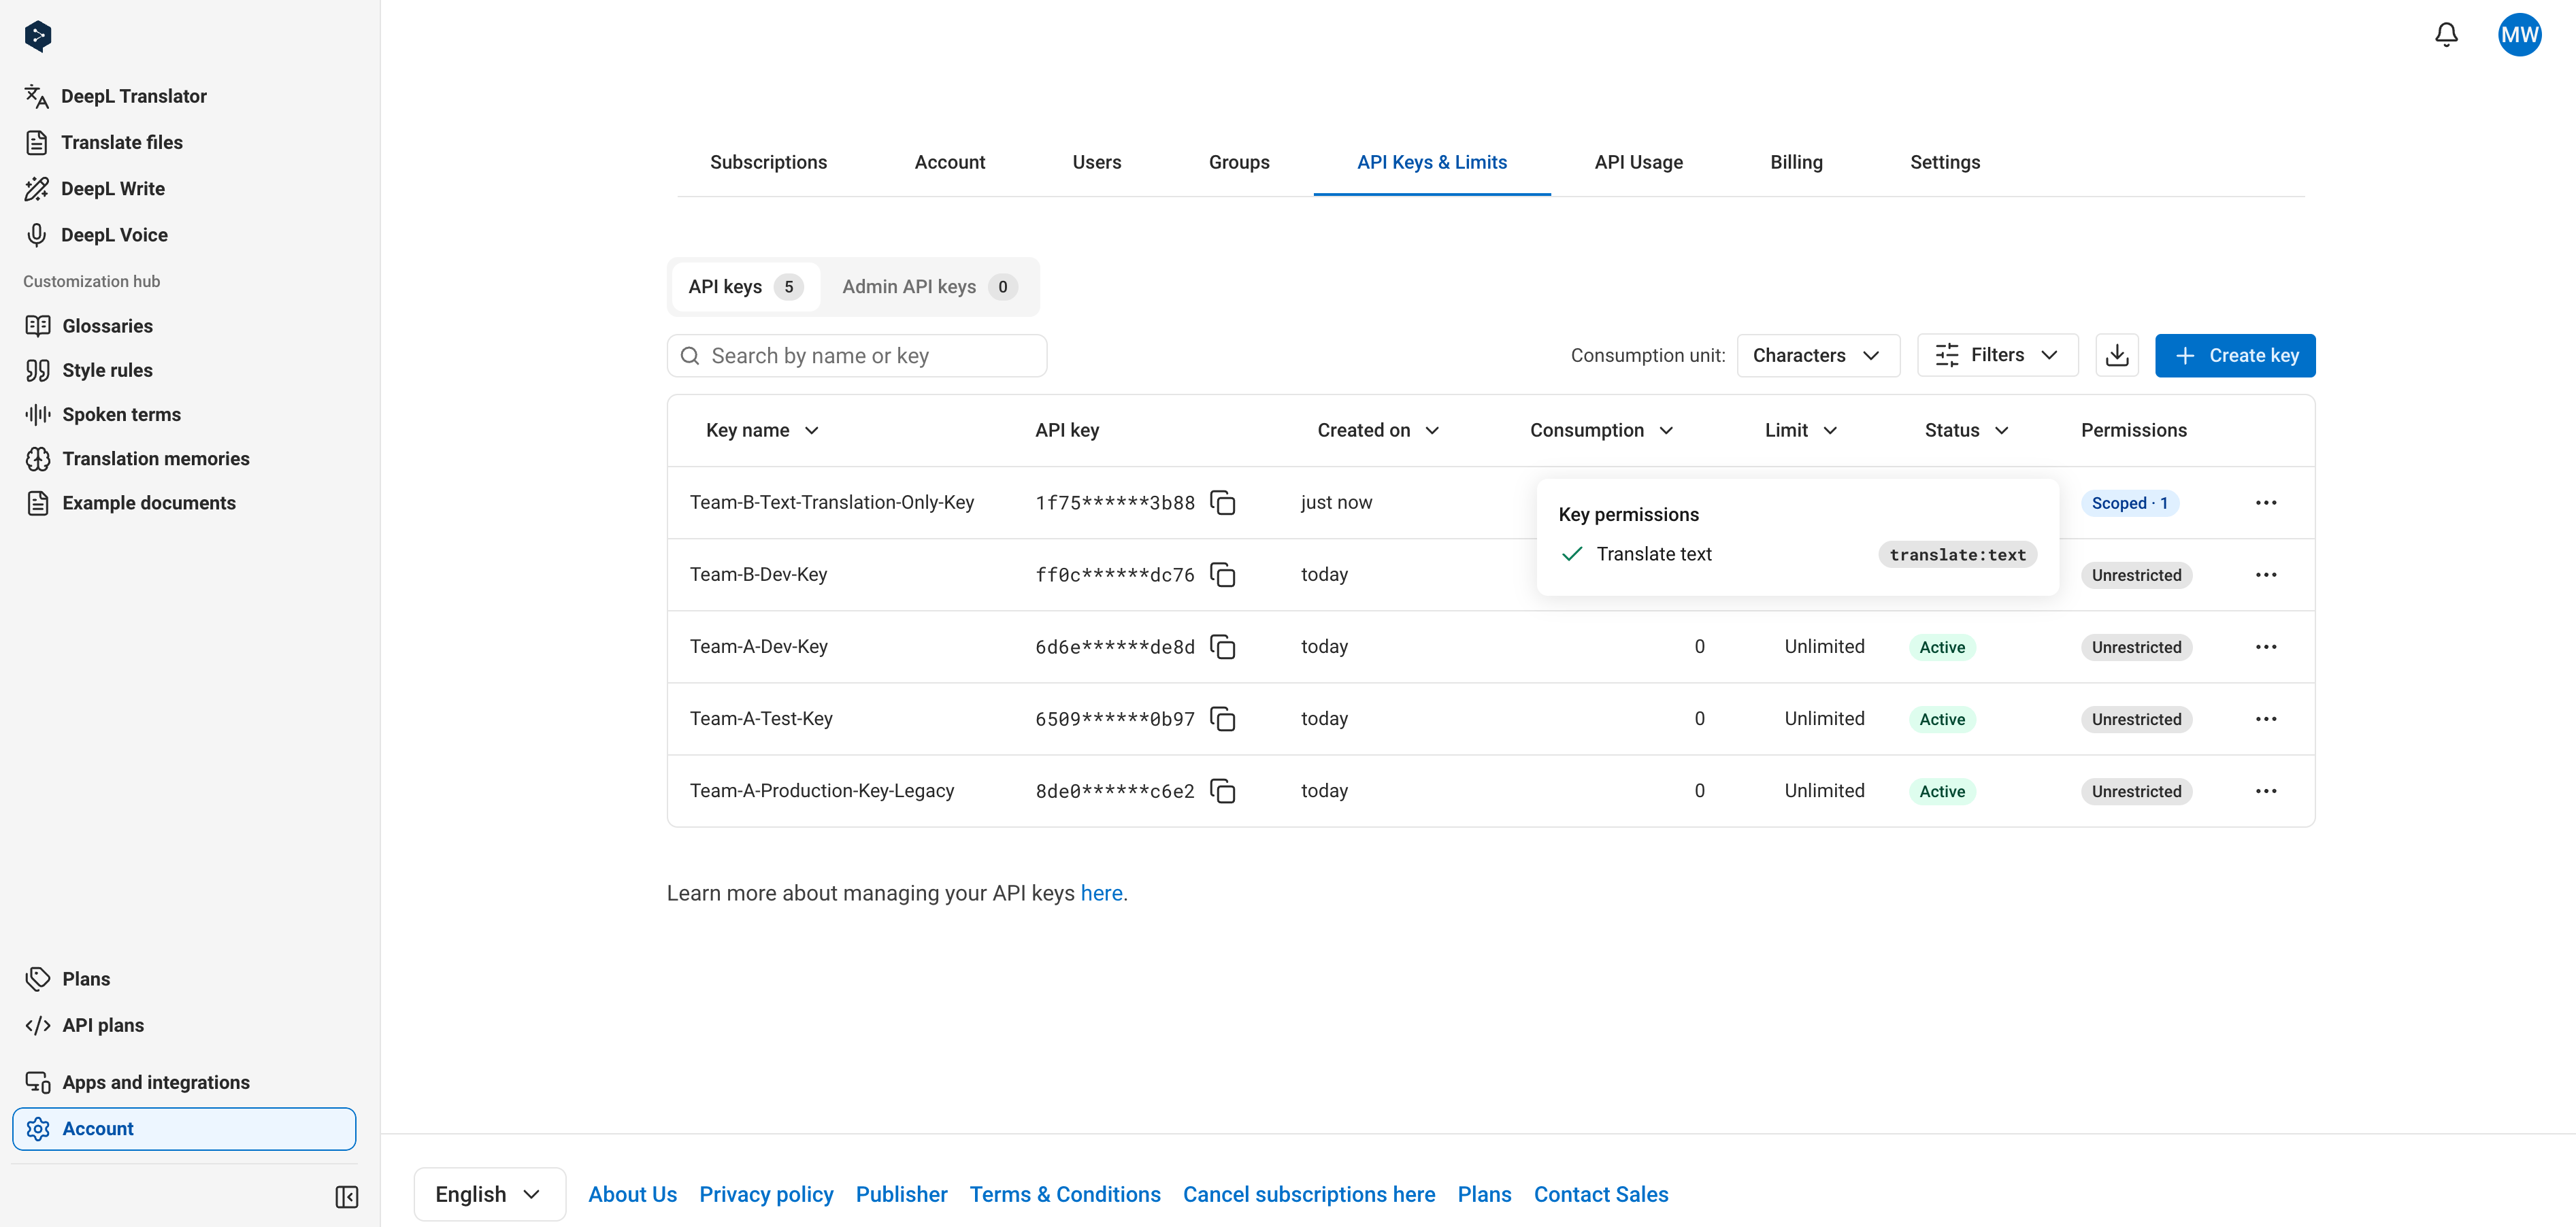Open the MW profile avatar
The height and width of the screenshot is (1227, 2576).
pos(2519,35)
